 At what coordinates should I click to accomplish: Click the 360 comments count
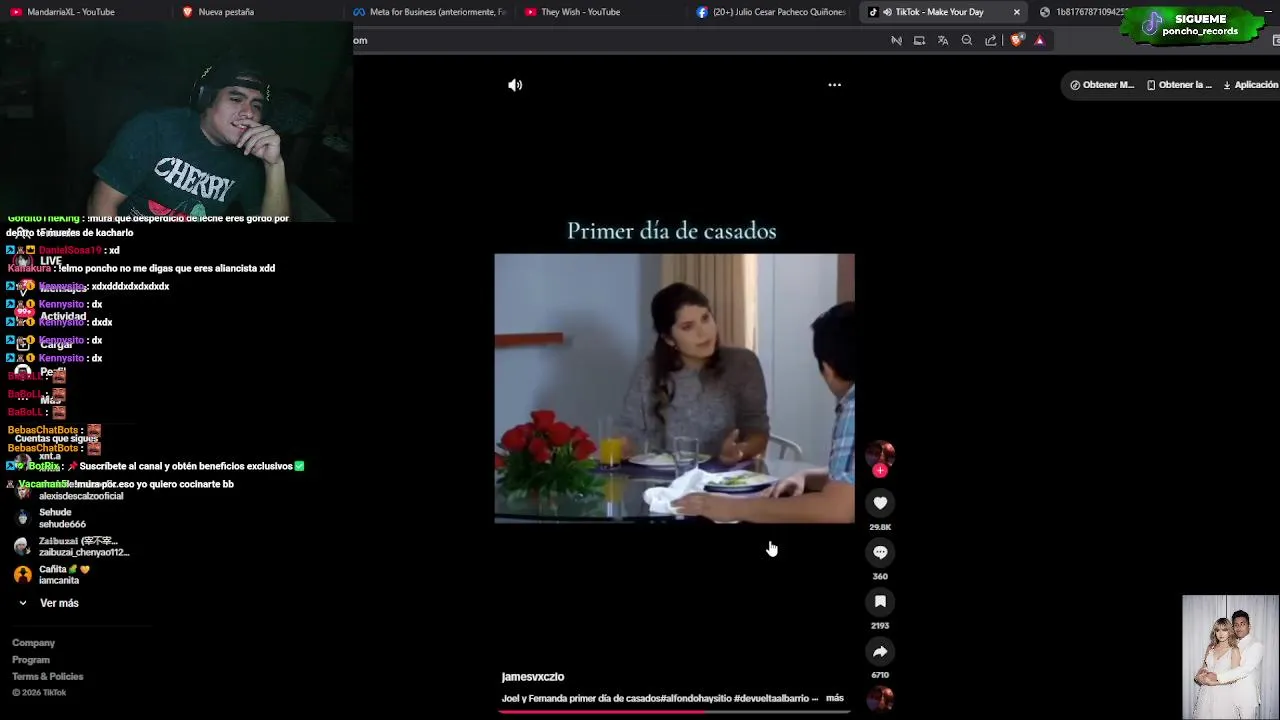tap(880, 576)
